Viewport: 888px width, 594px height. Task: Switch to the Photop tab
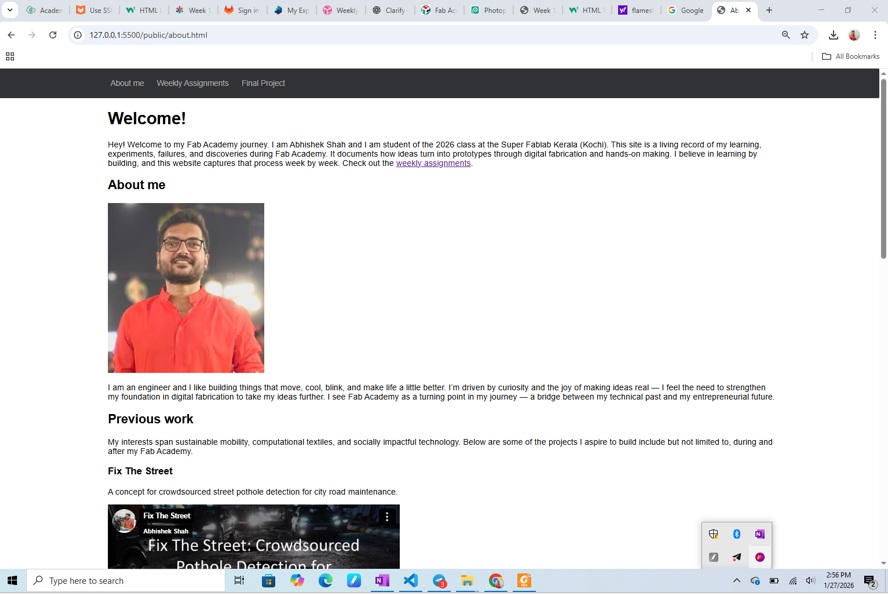coord(488,10)
